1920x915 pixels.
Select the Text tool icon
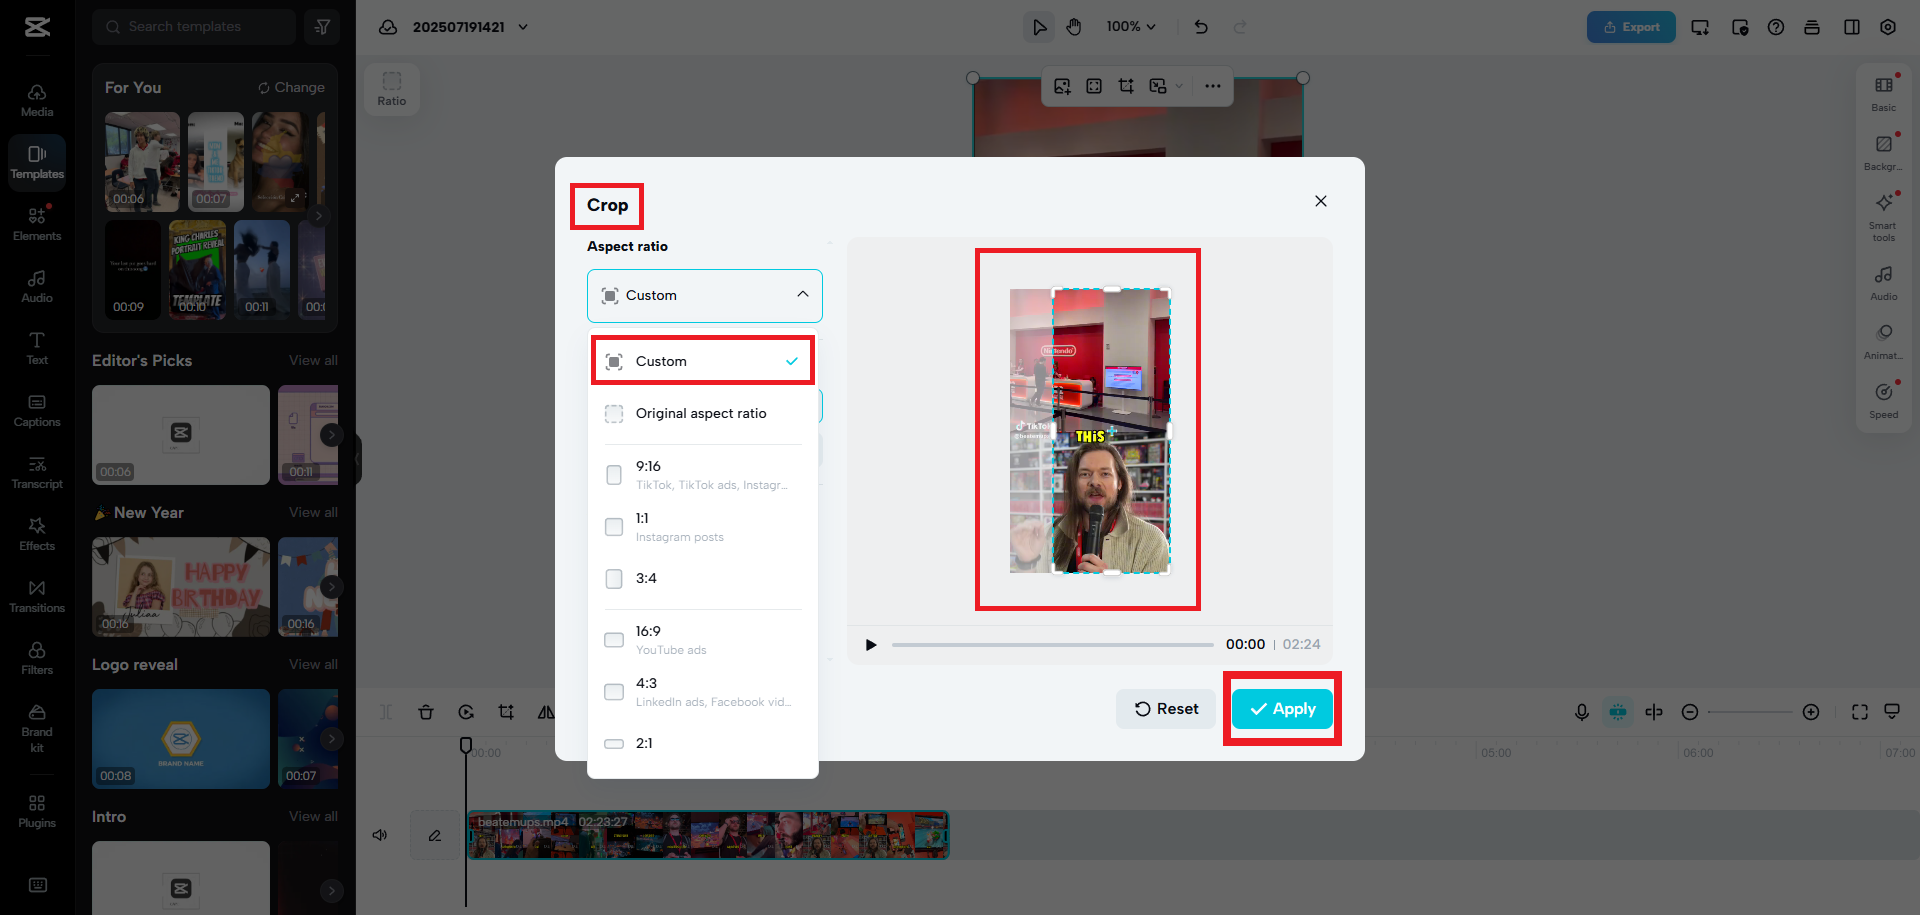click(x=36, y=347)
